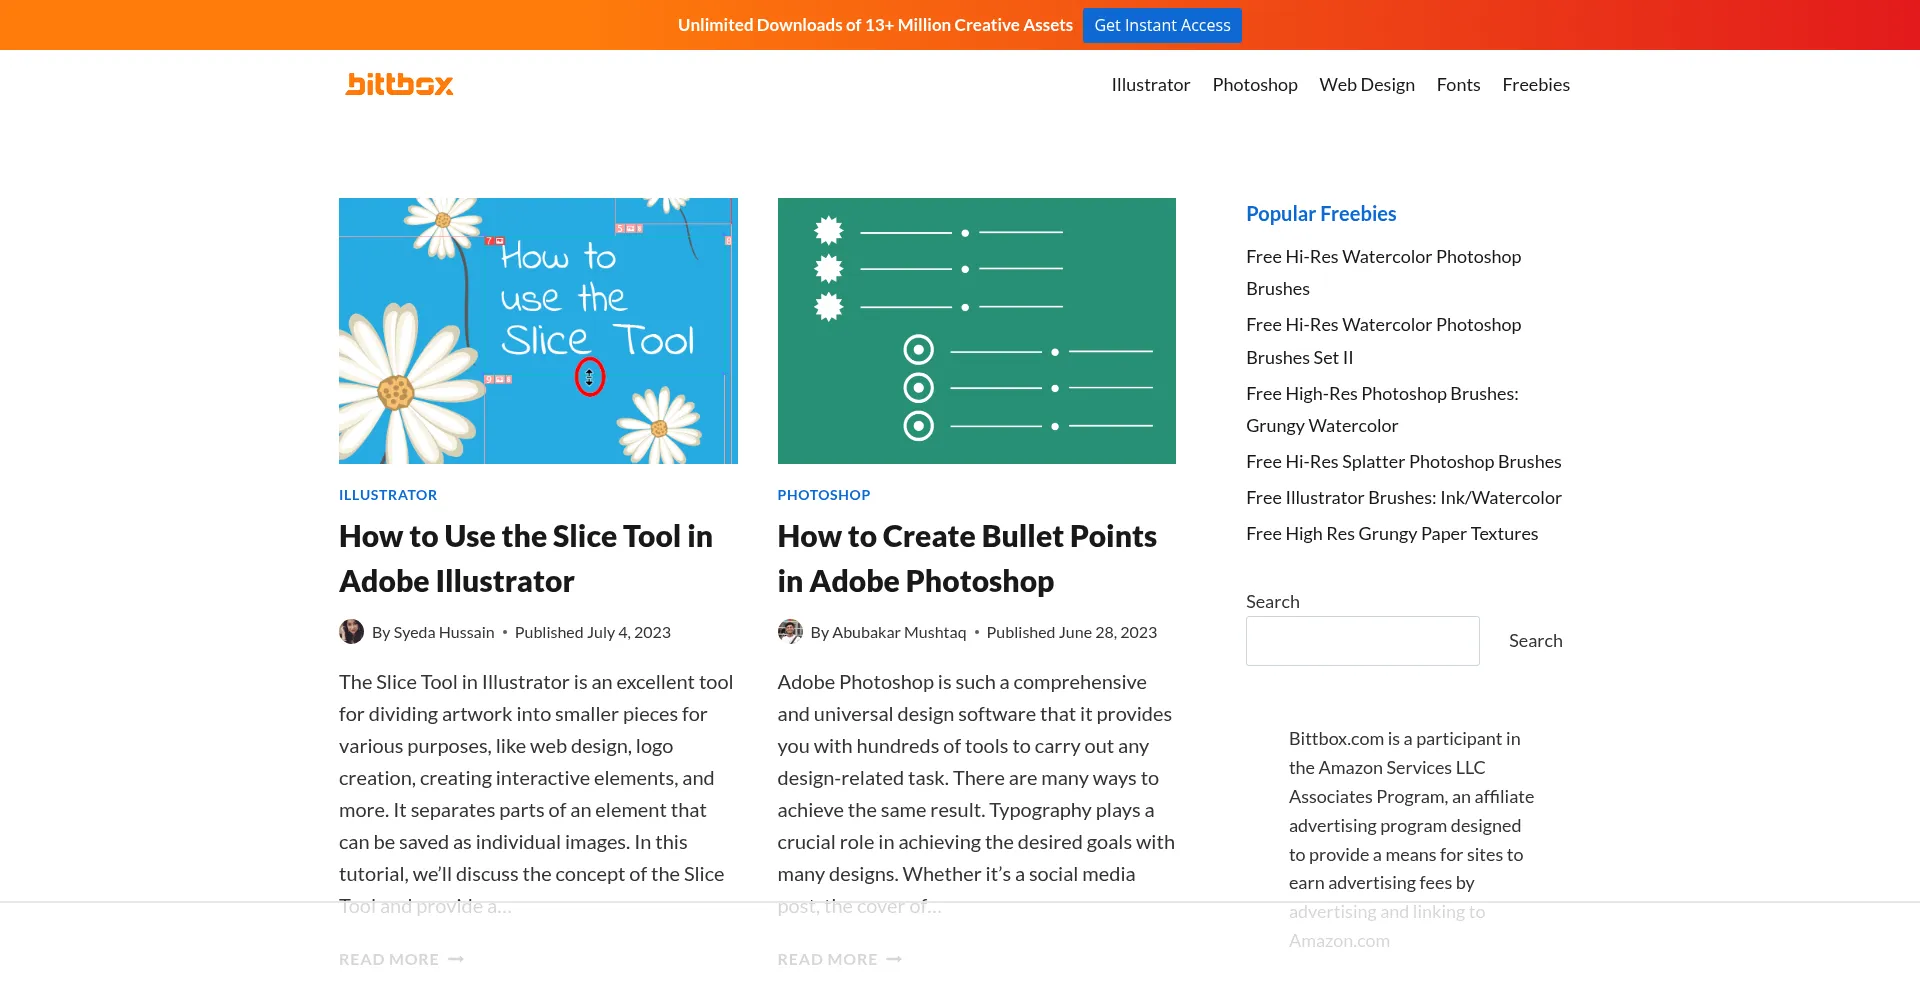Open the Slice Tool article thumbnail
This screenshot has width=1920, height=993.
538,331
